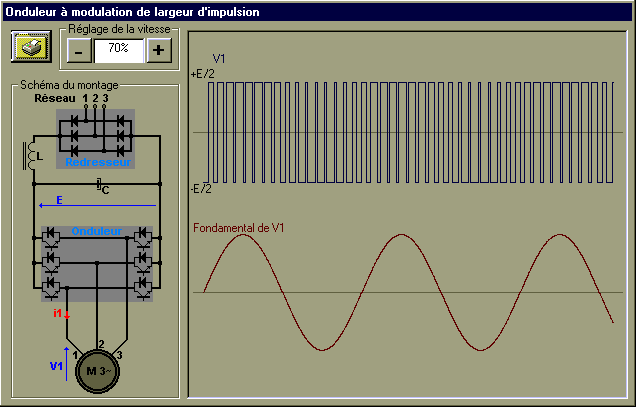Screen dimensions: 636x407
Task: Click the capacitor C symbol
Action: [103, 186]
